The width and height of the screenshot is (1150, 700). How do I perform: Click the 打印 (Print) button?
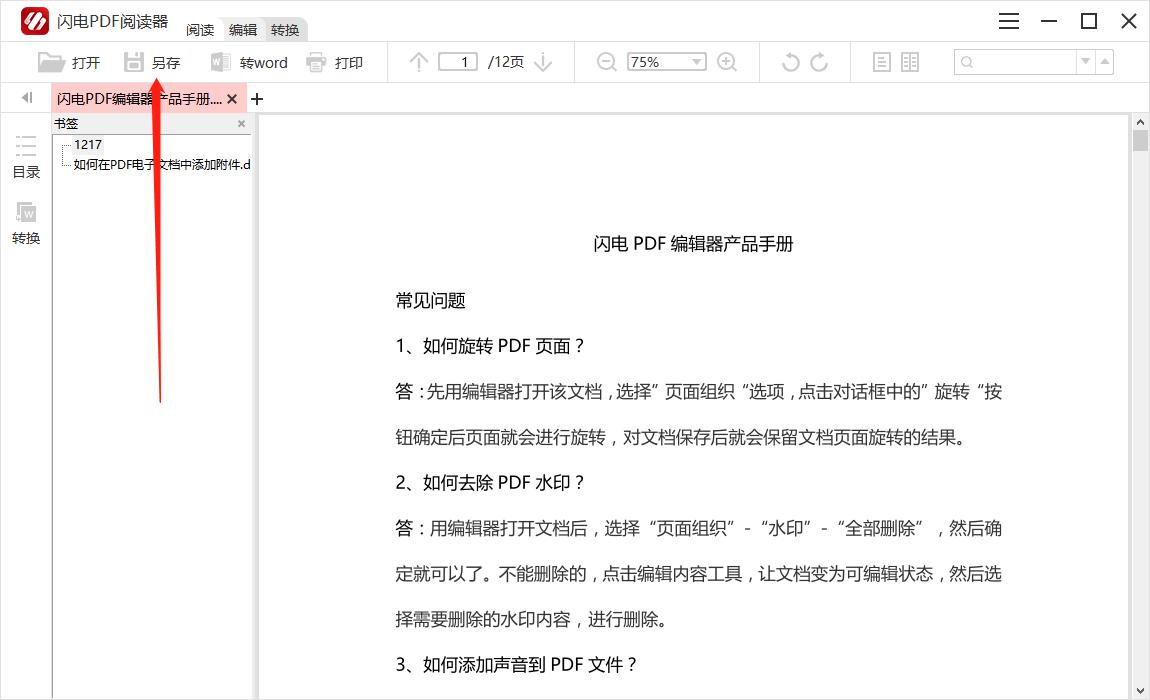click(x=335, y=63)
